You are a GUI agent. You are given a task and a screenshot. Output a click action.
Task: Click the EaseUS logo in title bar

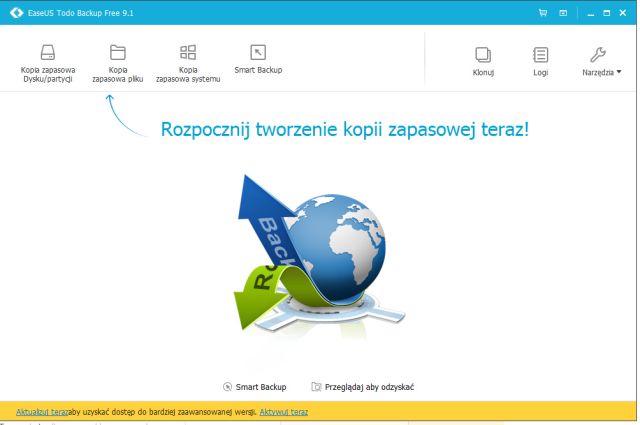[x=15, y=13]
